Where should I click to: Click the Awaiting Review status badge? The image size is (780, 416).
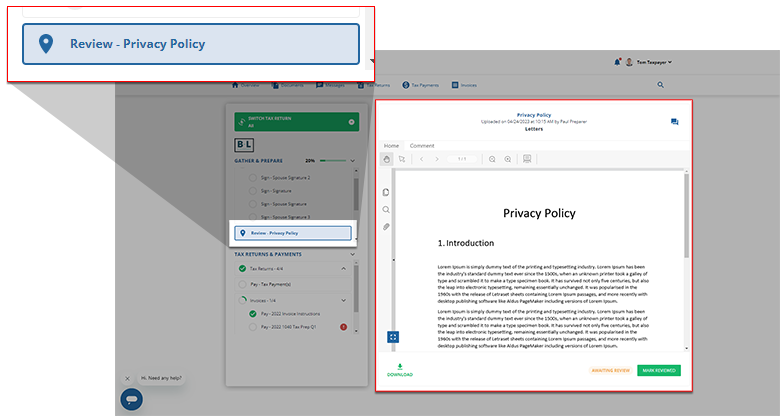pyautogui.click(x=610, y=370)
